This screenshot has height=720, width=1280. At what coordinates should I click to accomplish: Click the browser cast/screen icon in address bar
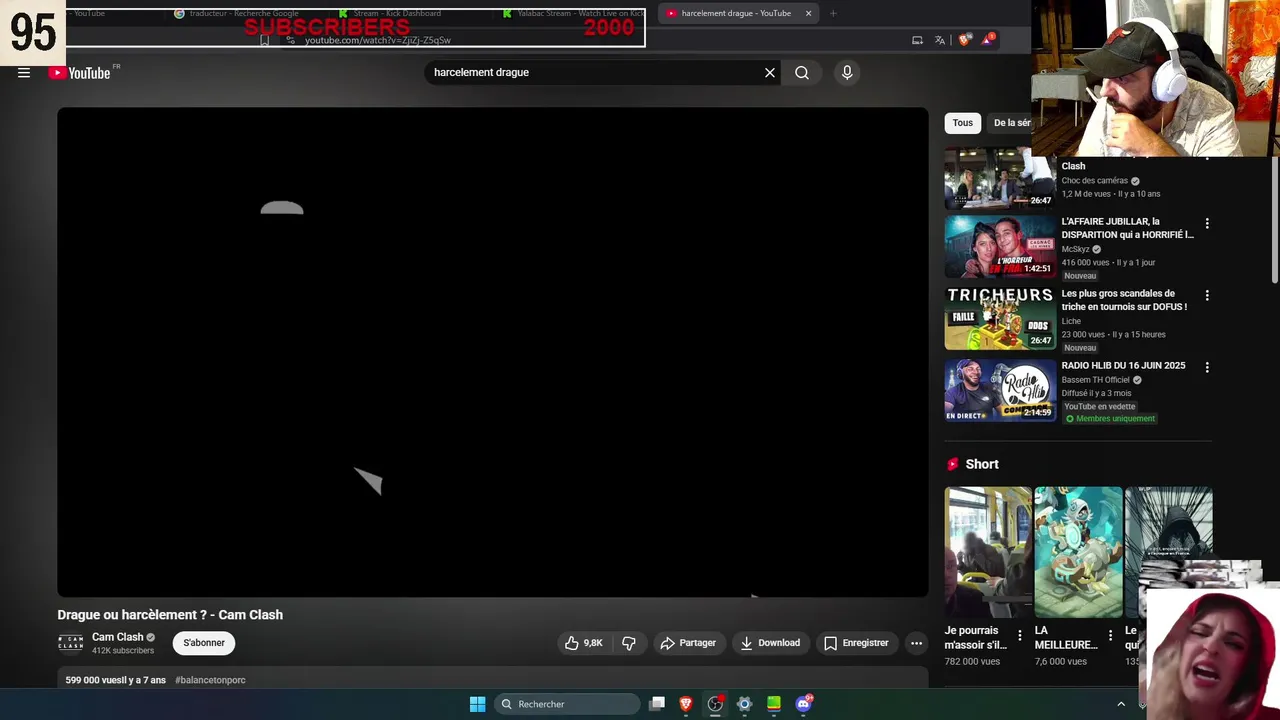pos(917,40)
